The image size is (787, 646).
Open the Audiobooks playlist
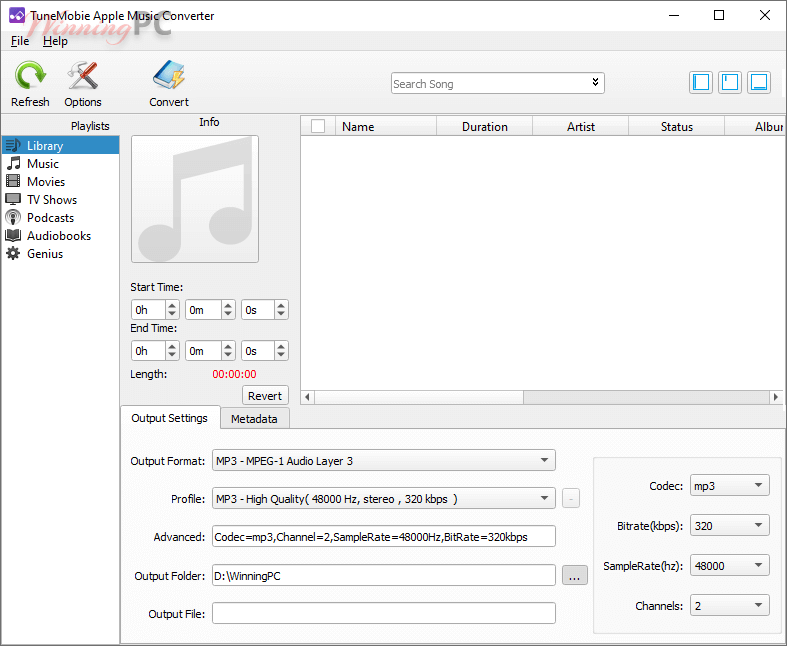pos(60,236)
